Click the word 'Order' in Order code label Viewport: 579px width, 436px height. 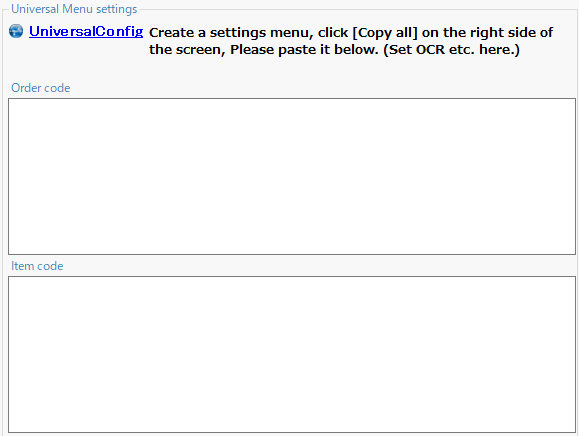click(x=25, y=88)
